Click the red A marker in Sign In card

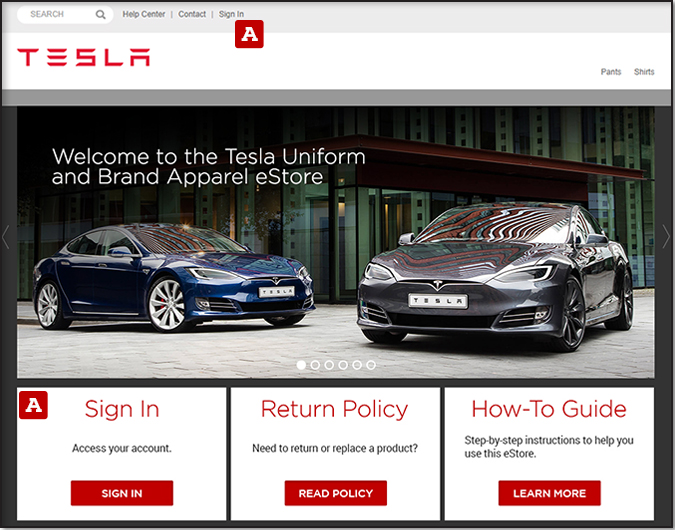tap(33, 405)
